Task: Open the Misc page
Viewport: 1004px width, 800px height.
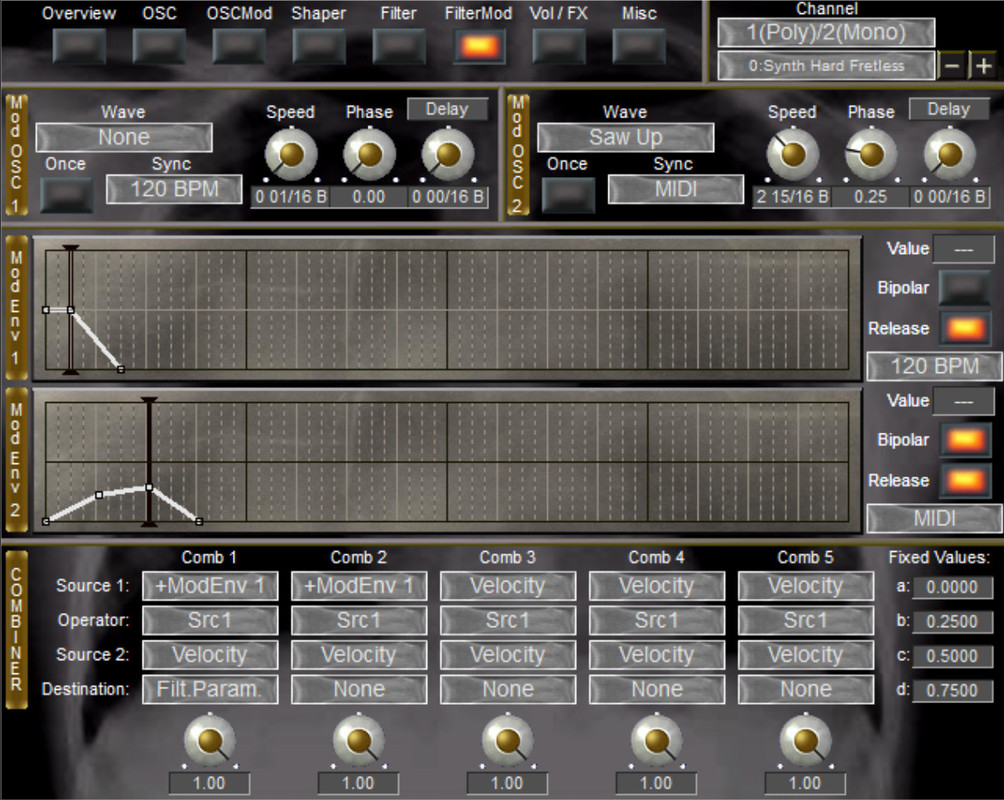Action: (x=639, y=46)
